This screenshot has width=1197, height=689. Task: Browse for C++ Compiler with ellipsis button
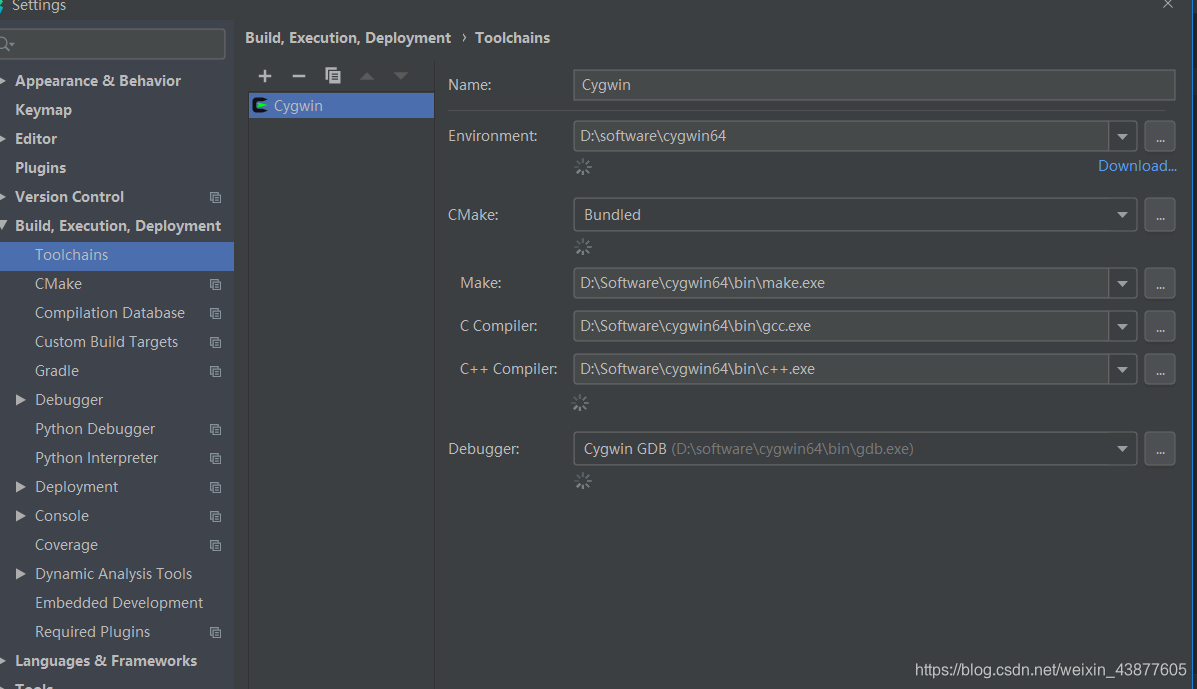pyautogui.click(x=1160, y=369)
